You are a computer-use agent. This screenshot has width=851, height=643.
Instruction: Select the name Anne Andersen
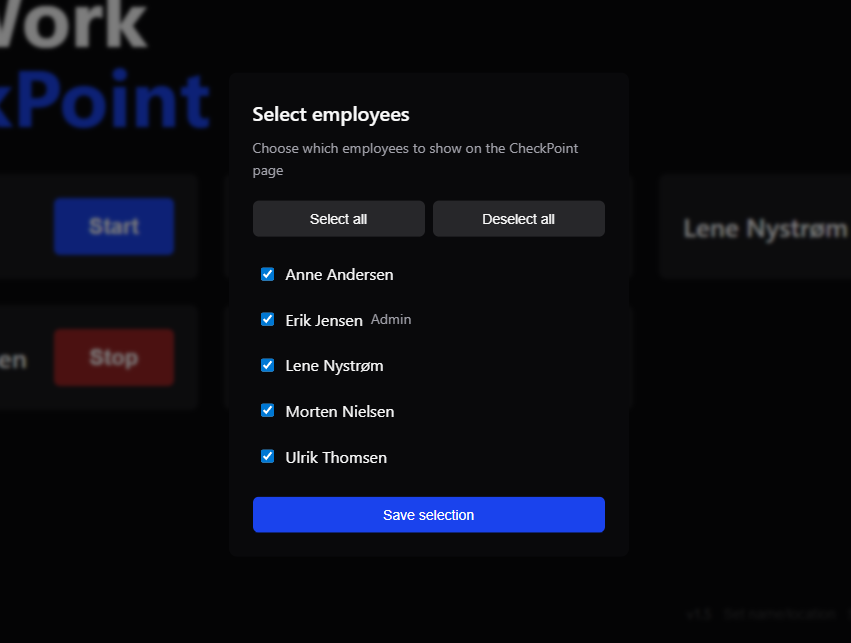(339, 273)
